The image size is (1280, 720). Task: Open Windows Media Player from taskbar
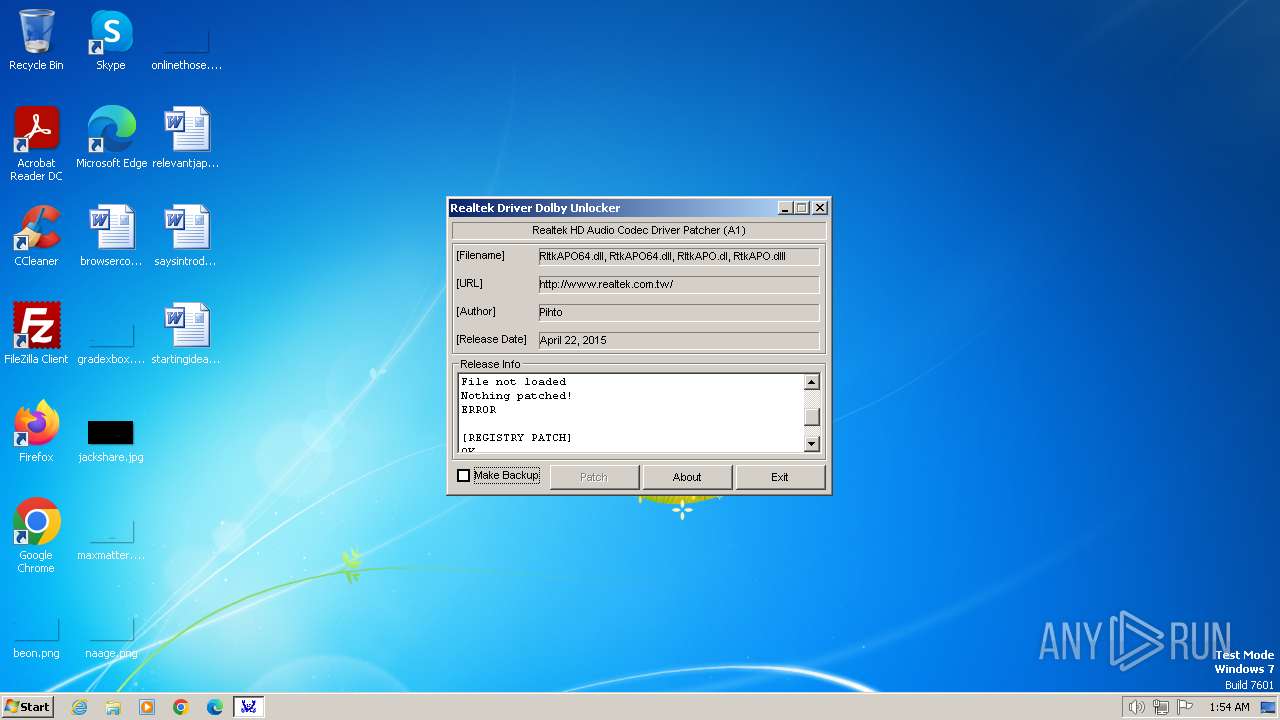147,707
